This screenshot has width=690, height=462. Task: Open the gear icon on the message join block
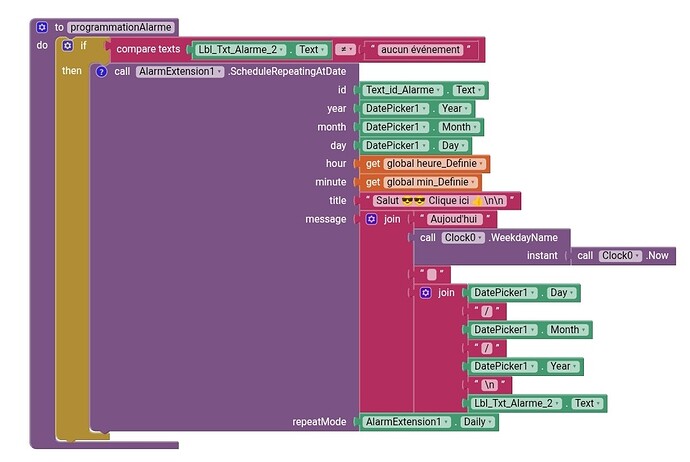click(x=372, y=219)
